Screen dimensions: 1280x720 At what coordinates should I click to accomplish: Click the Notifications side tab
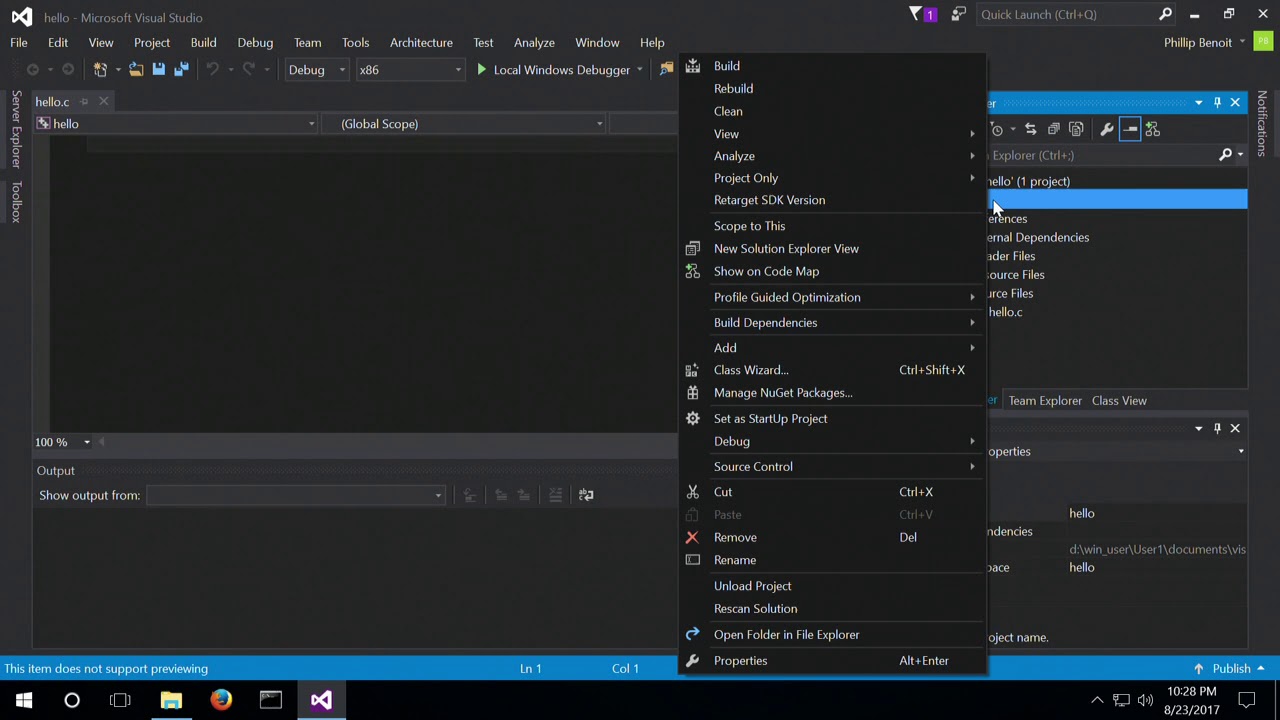click(x=1262, y=123)
